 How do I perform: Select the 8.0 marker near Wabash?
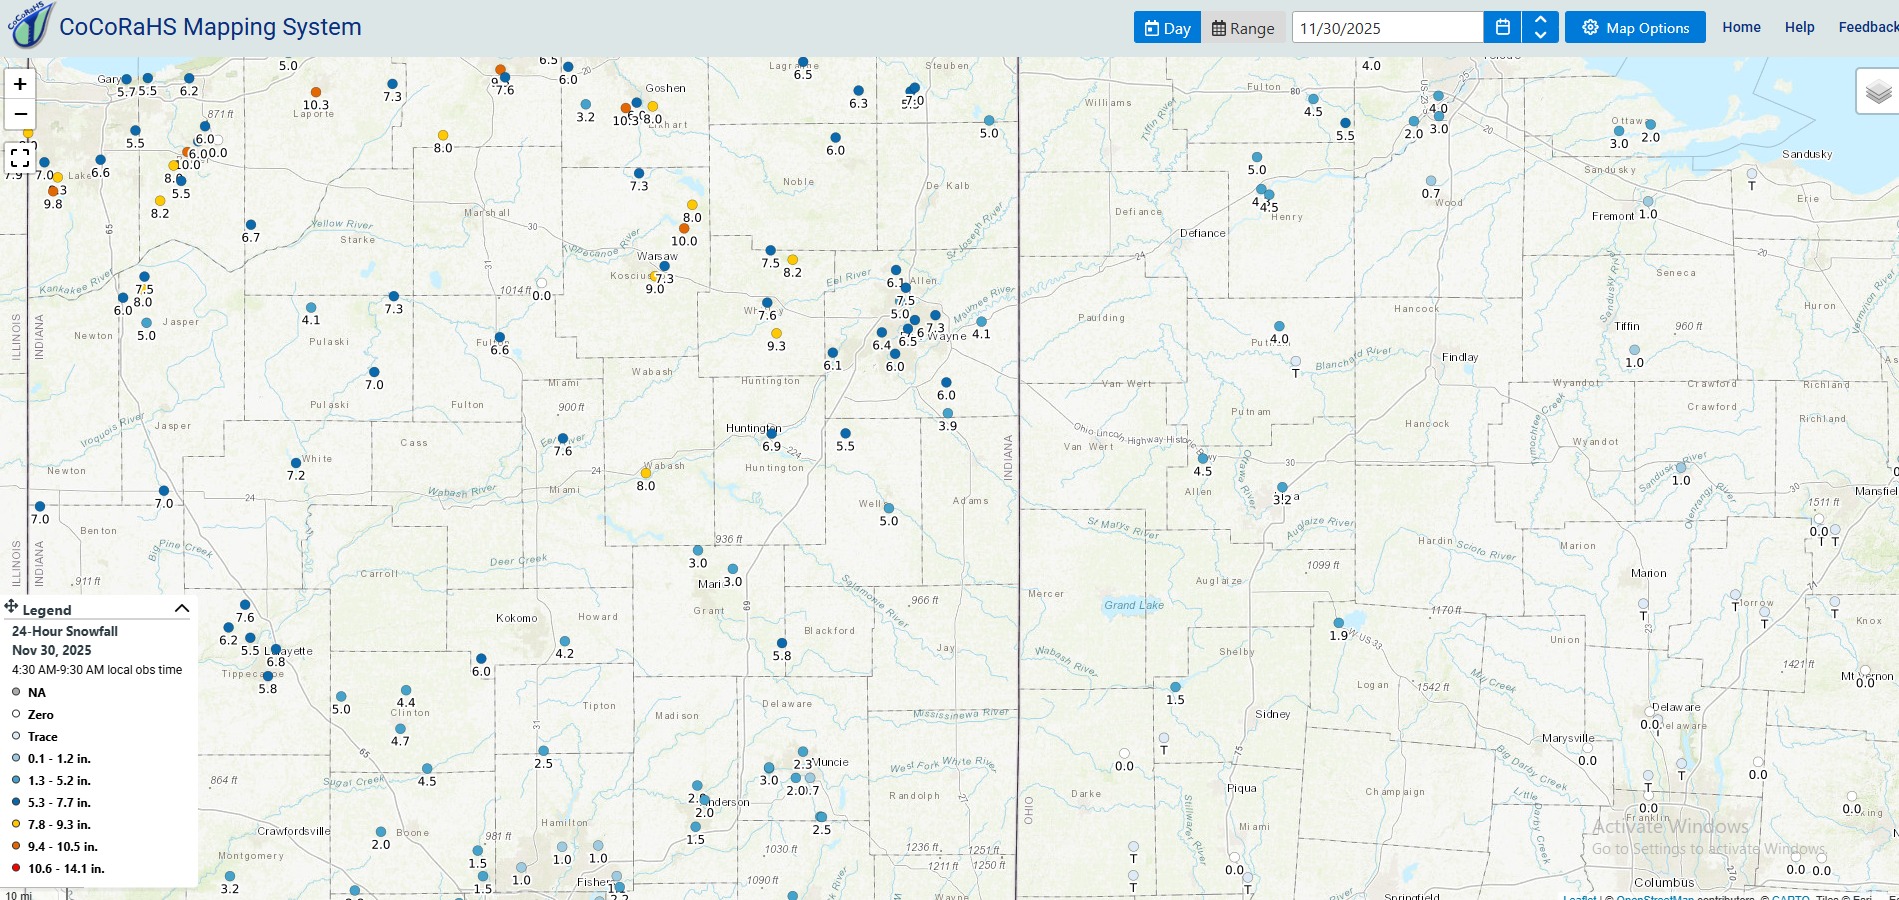[646, 473]
